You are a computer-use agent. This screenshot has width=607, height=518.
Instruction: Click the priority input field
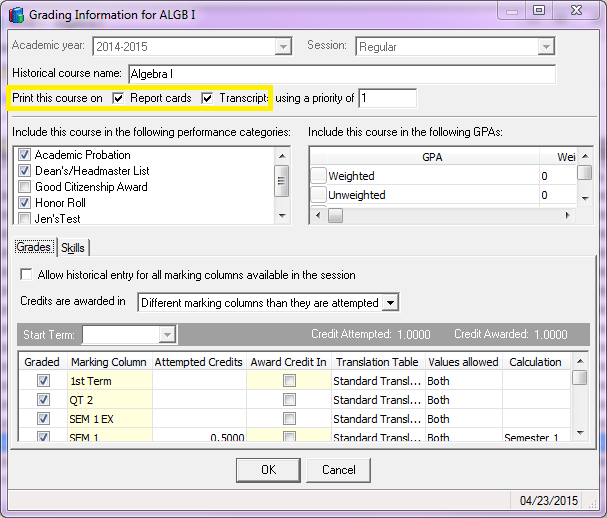click(388, 98)
